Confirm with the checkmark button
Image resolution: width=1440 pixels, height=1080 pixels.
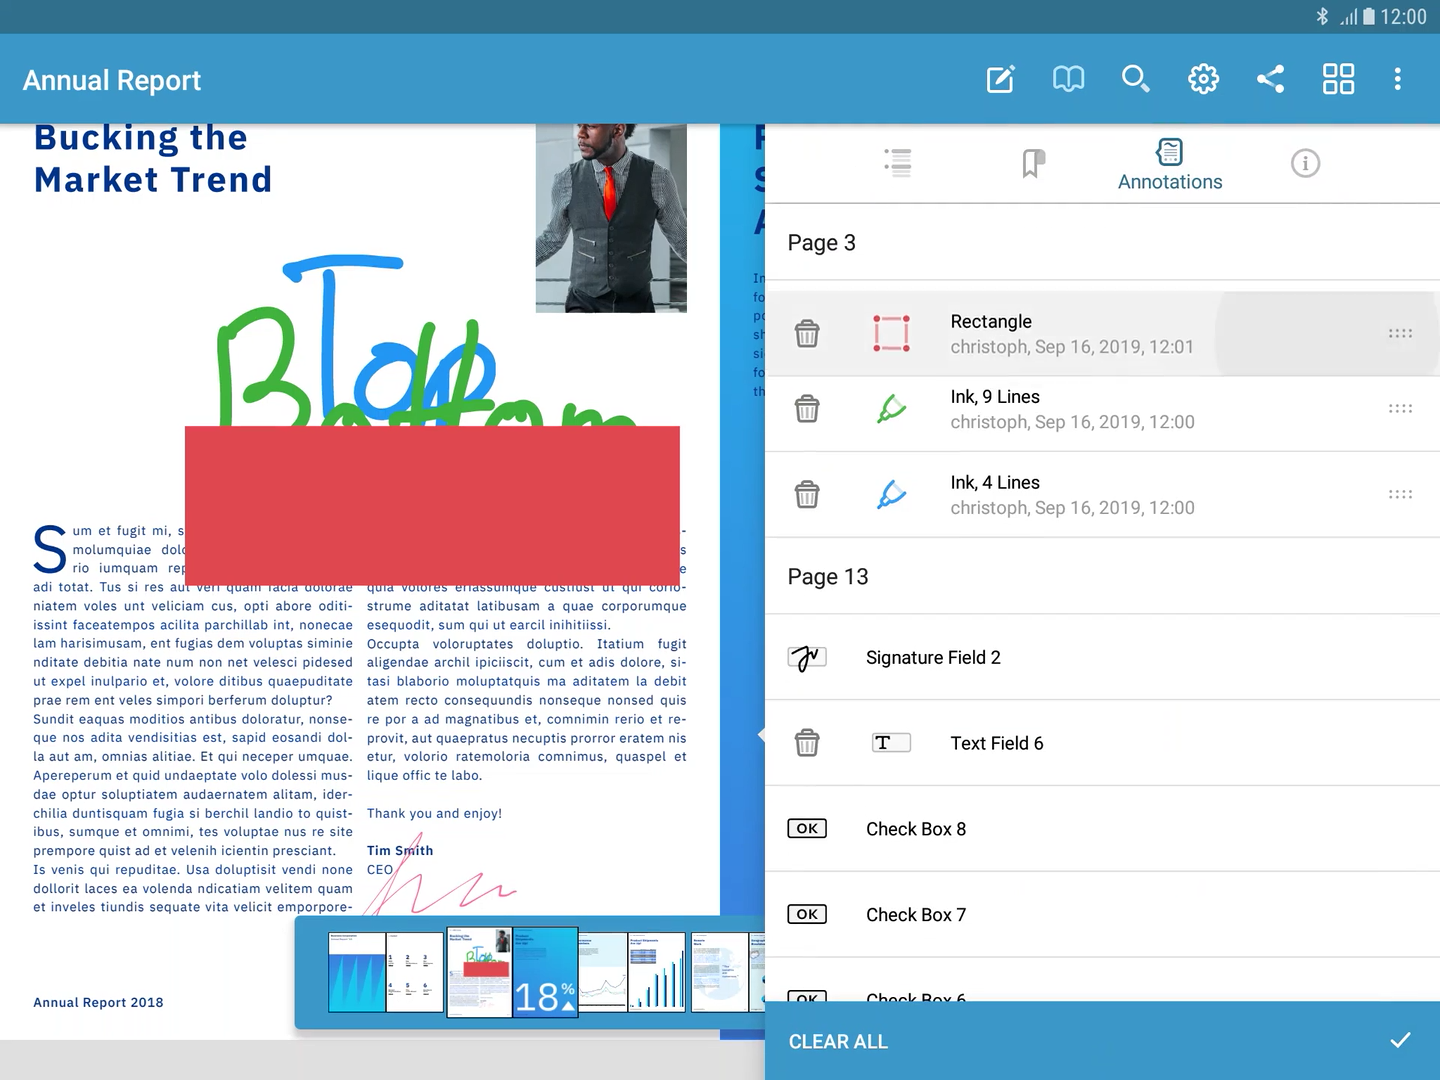click(1400, 1041)
